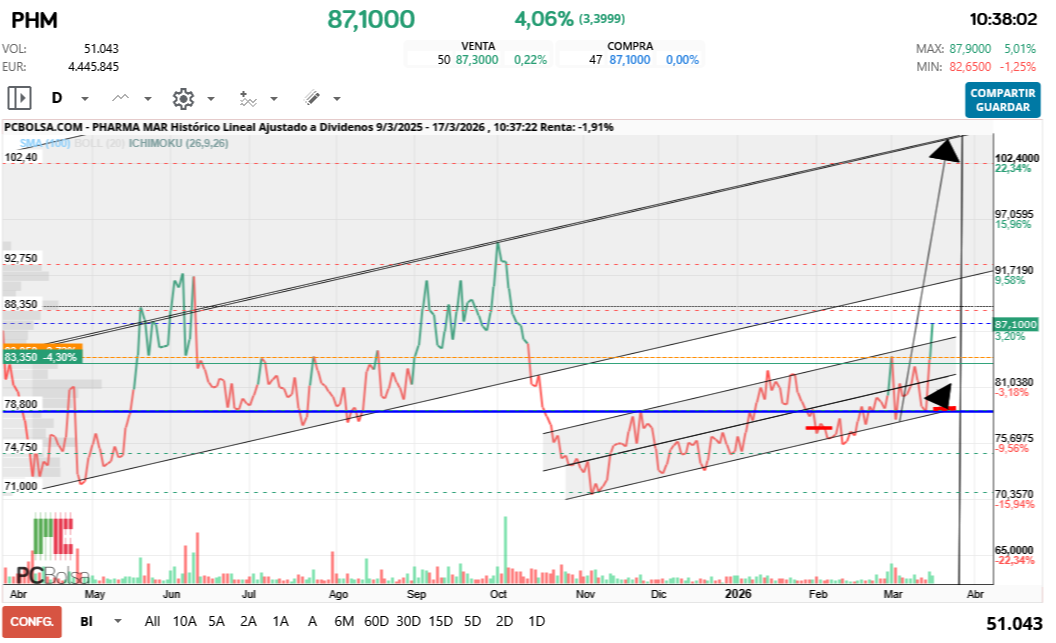Viewport: 1056px width, 643px height.
Task: Expand the BI dropdown in bottom bar
Action: pyautogui.click(x=119, y=621)
